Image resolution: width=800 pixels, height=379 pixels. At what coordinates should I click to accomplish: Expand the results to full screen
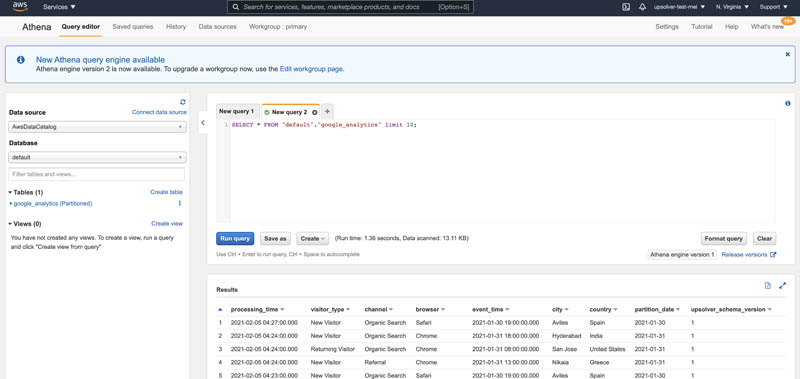(x=783, y=286)
